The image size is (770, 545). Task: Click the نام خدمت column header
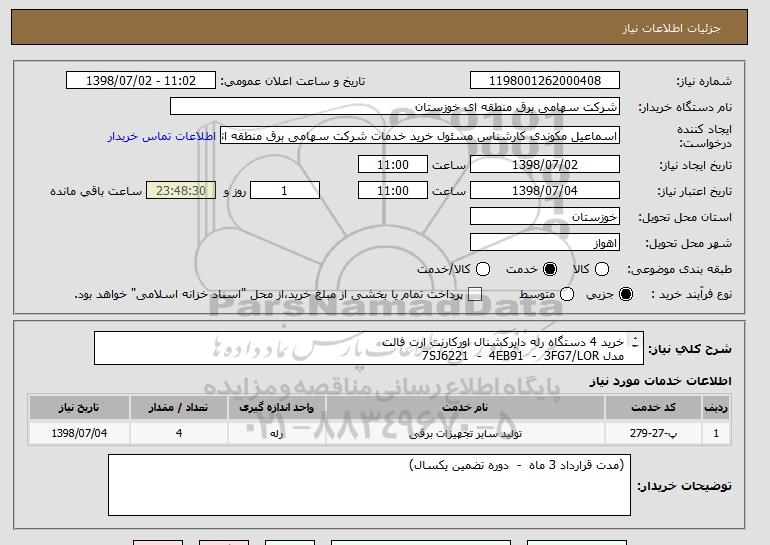click(465, 408)
